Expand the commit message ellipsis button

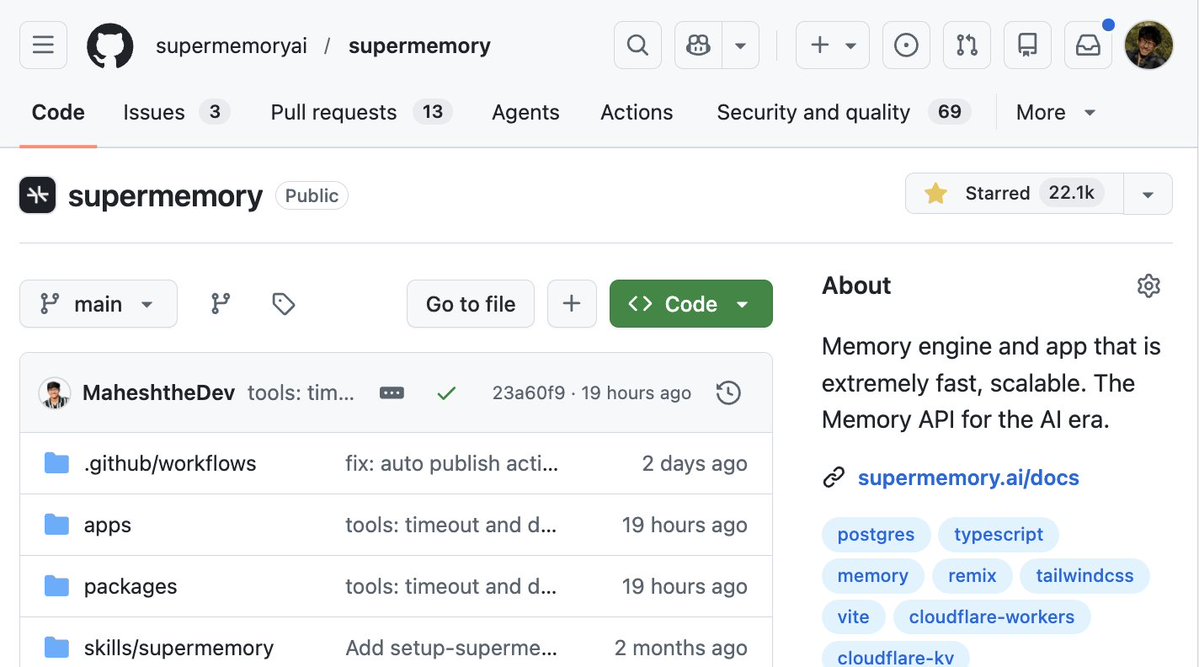pos(392,393)
